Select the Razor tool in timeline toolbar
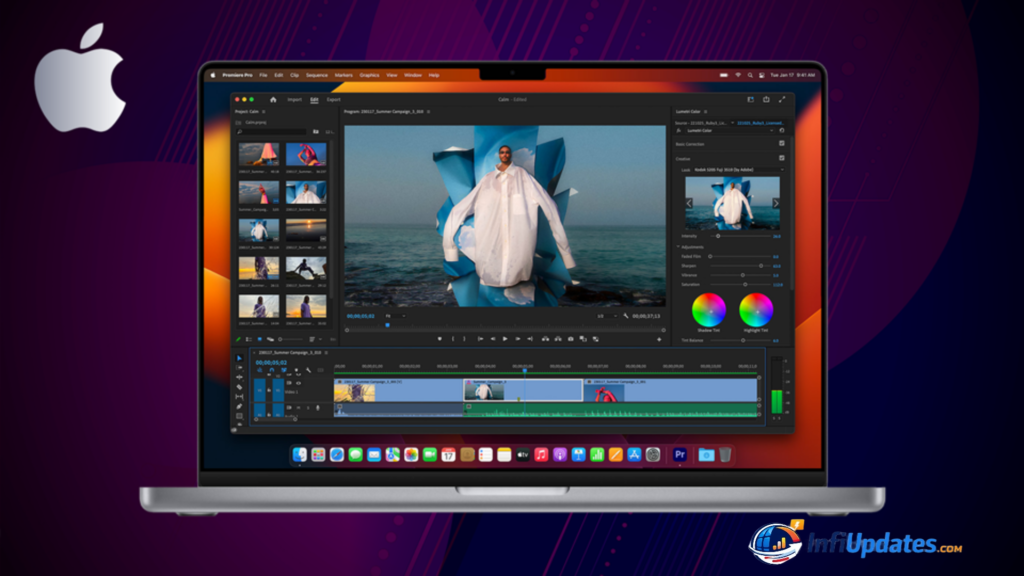Screen dimensions: 1024x576 pos(239,387)
